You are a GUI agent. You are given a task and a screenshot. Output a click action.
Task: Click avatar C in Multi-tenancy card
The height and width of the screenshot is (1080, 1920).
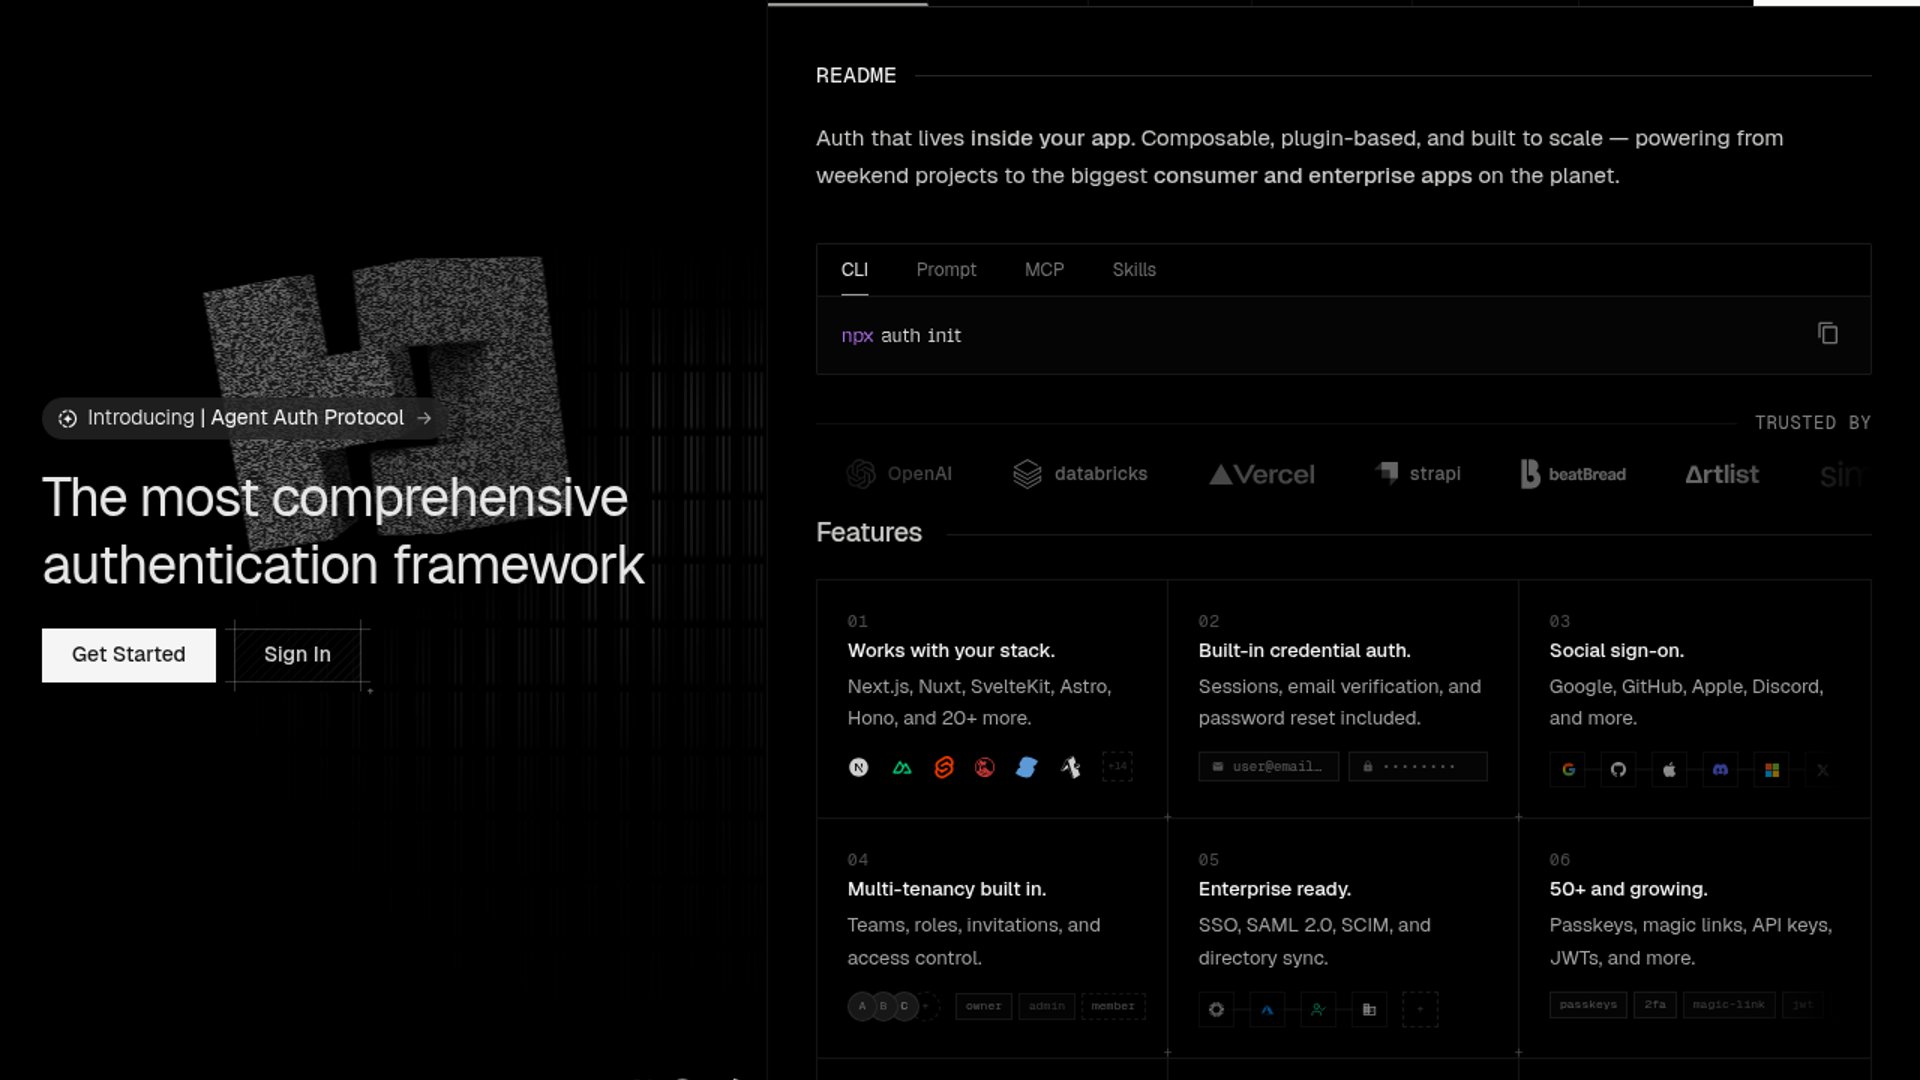(904, 1006)
